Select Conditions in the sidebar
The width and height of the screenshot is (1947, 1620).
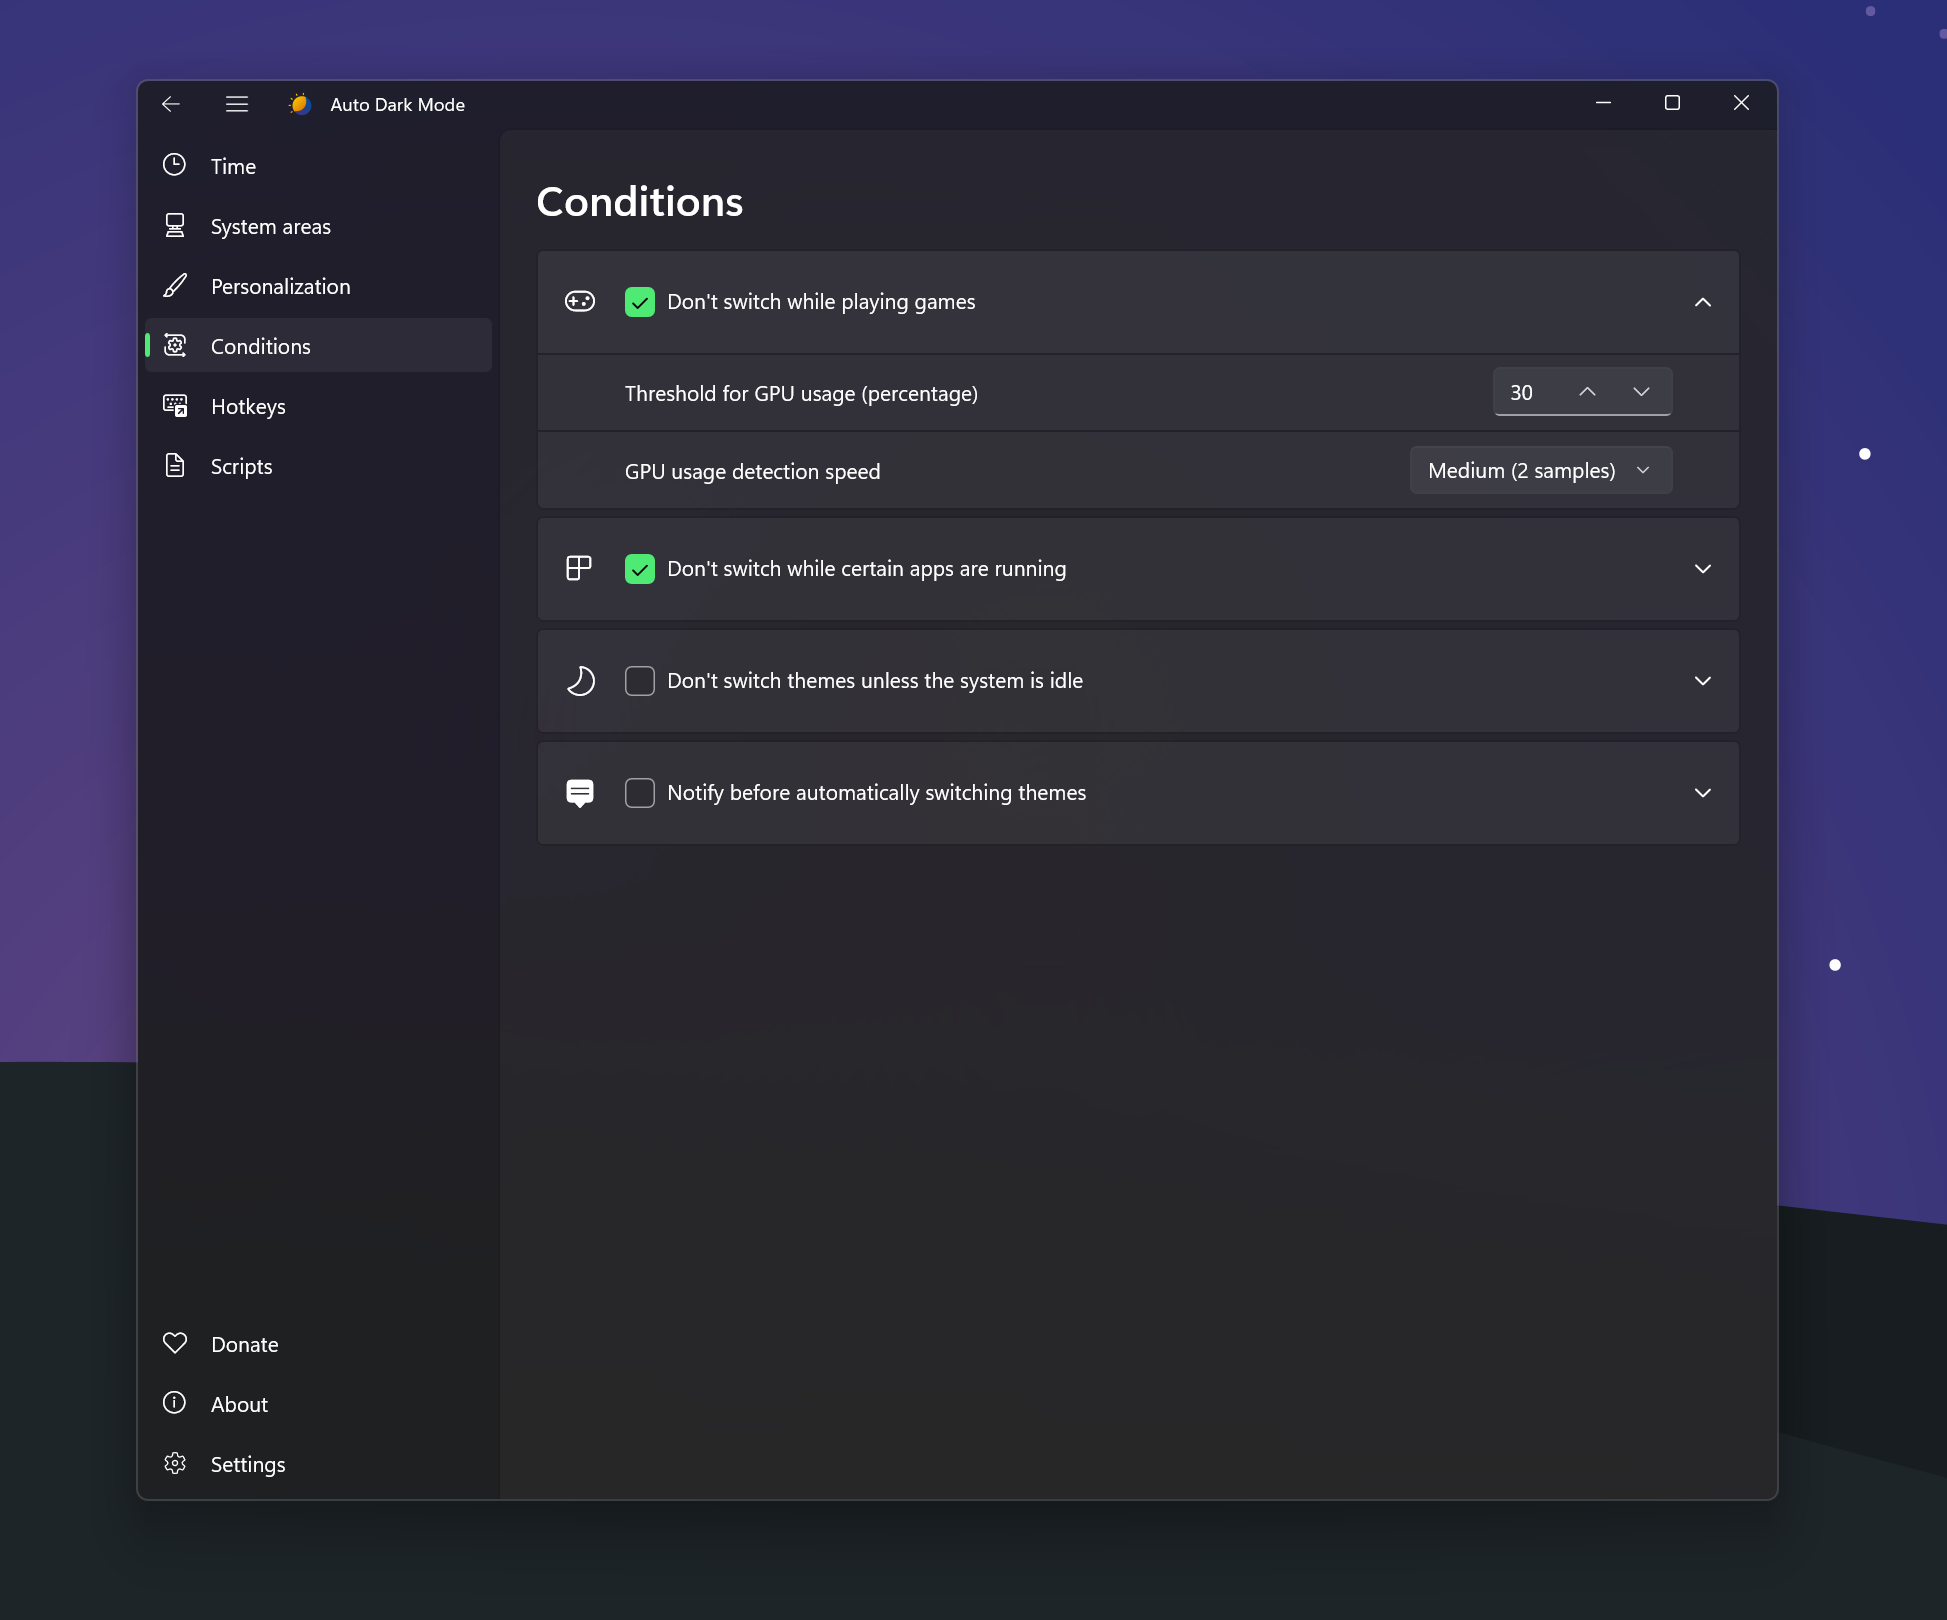click(x=318, y=346)
